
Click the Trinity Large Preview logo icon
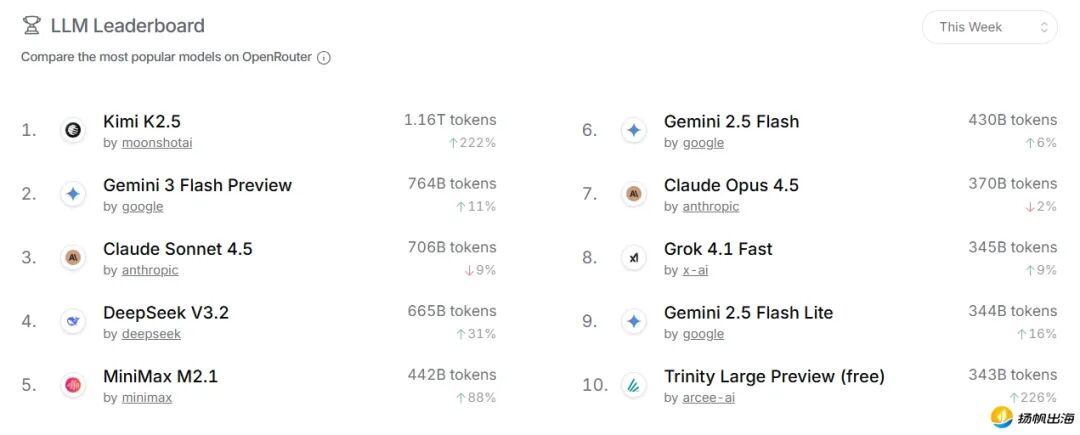tap(633, 385)
